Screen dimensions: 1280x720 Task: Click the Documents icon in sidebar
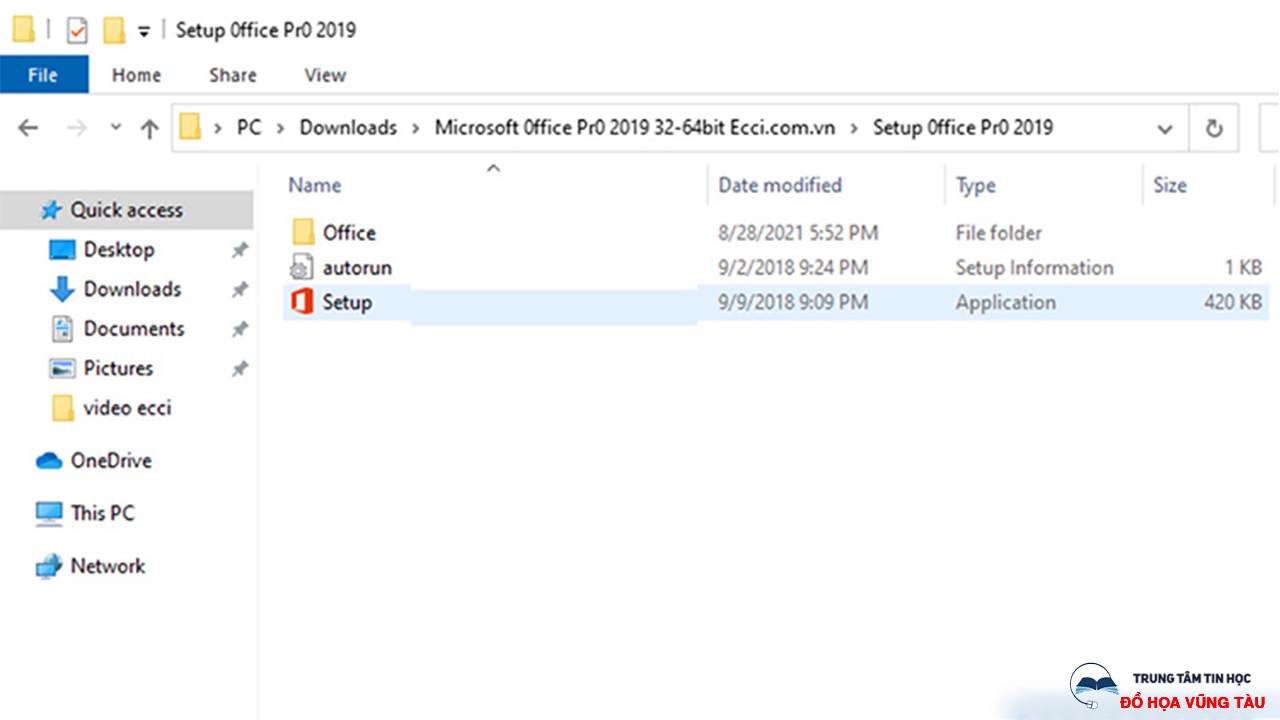point(62,328)
